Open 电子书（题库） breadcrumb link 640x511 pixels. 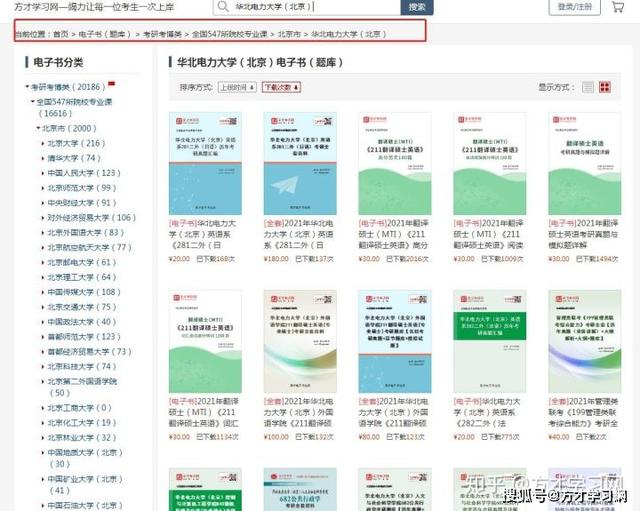coord(104,34)
